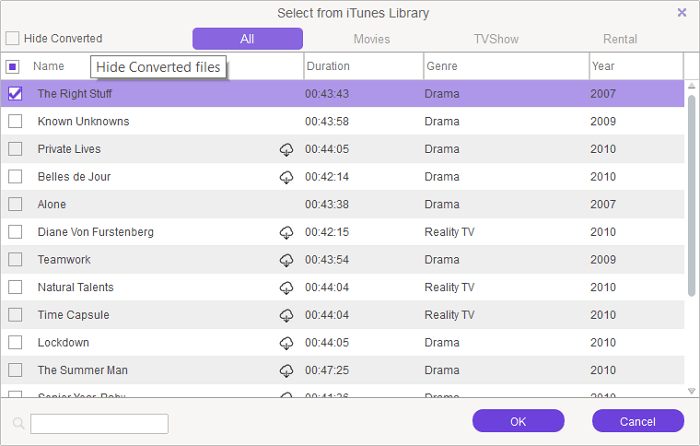Screen dimensions: 700x446
Task: Click cloud download icon for Private Lives
Action: tap(286, 149)
